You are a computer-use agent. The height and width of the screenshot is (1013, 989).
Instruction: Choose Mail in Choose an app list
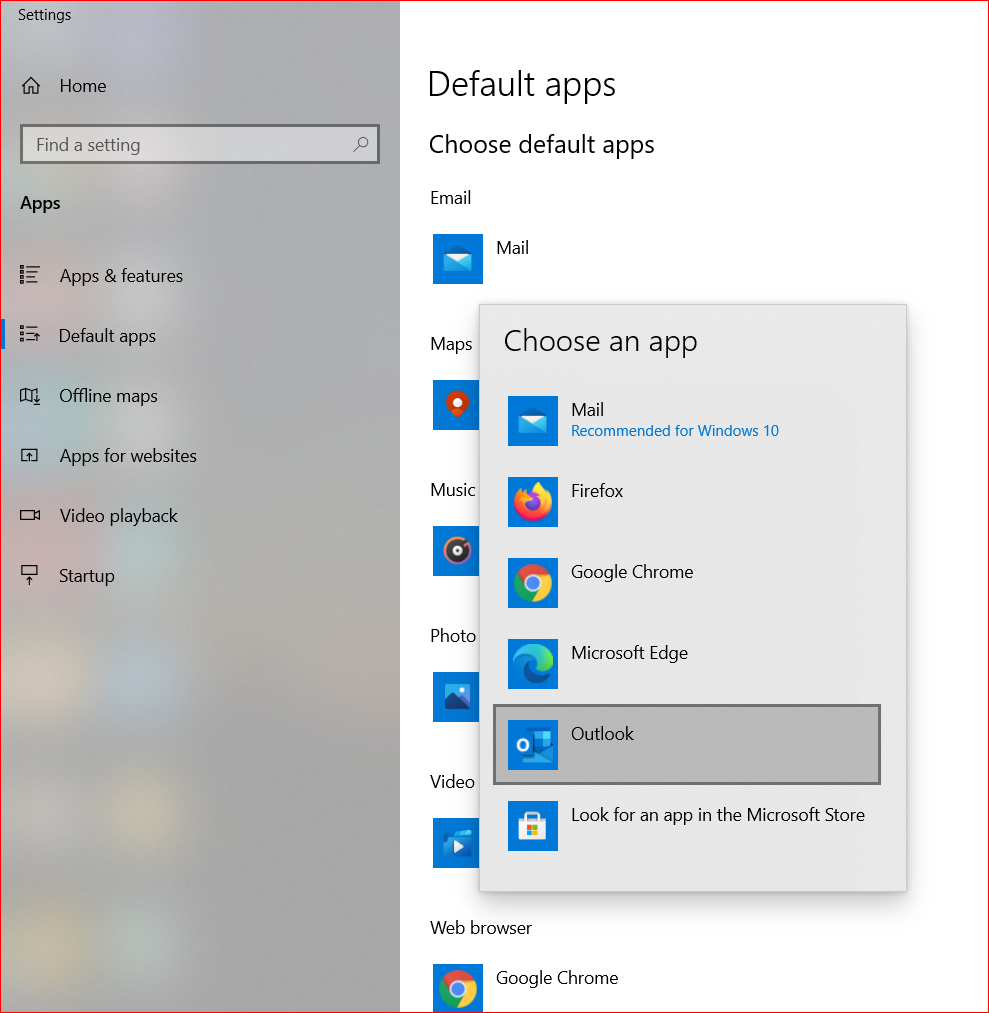pos(687,421)
